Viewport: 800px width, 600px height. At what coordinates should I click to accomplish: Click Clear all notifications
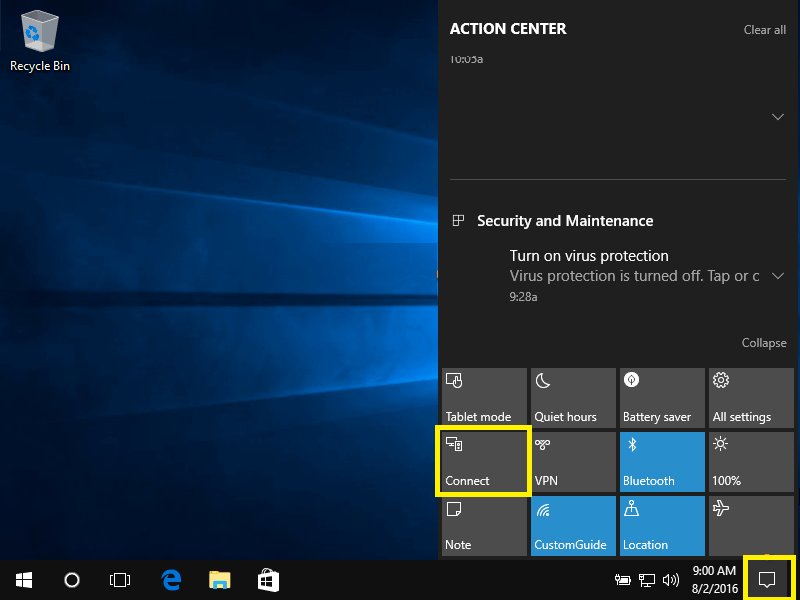(764, 30)
